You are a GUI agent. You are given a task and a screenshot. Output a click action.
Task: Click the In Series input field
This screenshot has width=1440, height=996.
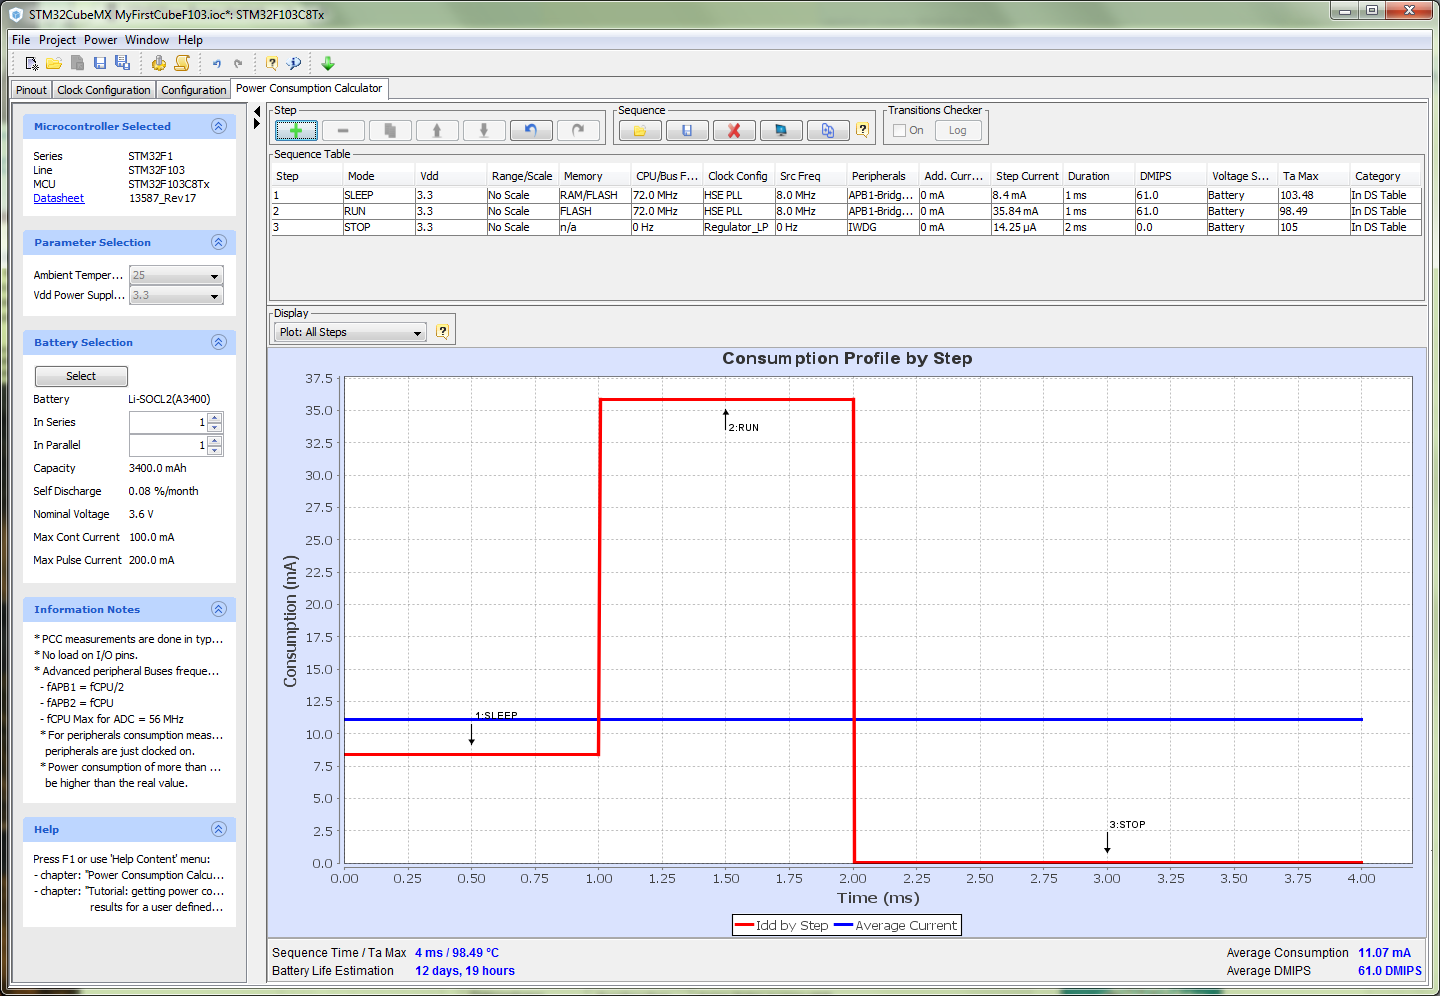pyautogui.click(x=168, y=422)
